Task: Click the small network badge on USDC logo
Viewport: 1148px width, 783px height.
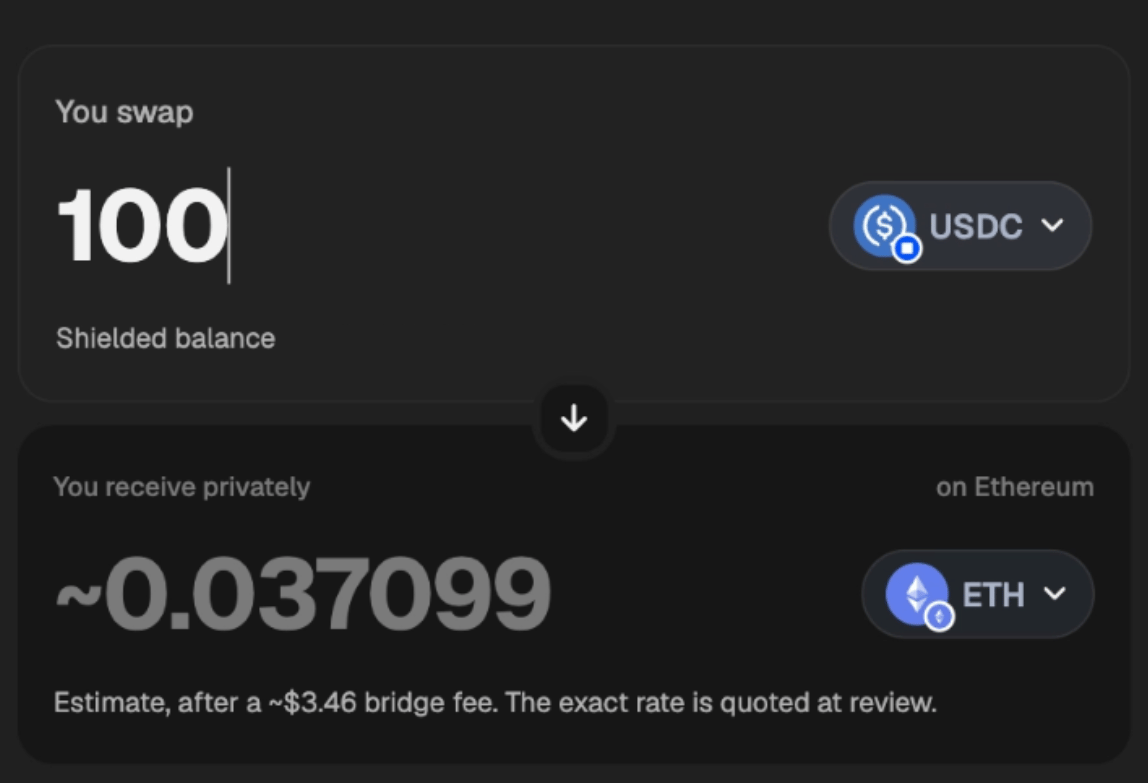Action: pyautogui.click(x=907, y=248)
